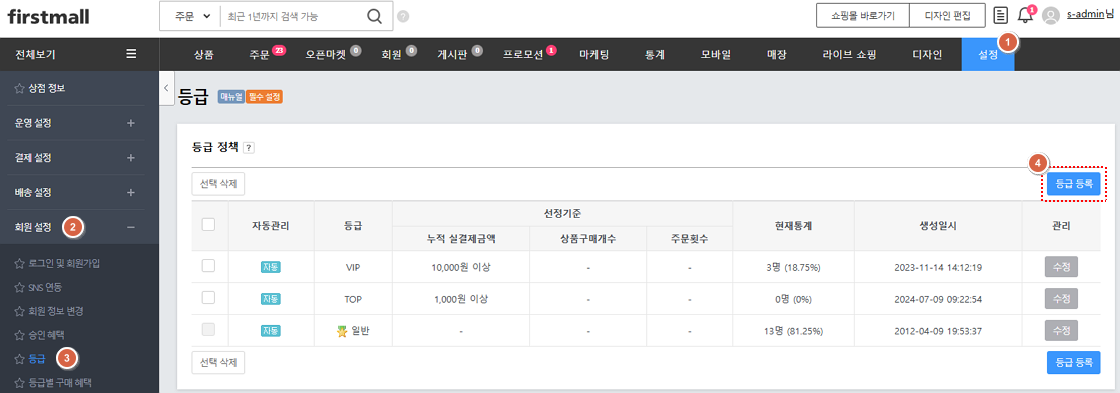This screenshot has height=393, width=1120.
Task: Check the TOP grade row checkbox
Action: pyautogui.click(x=208, y=298)
